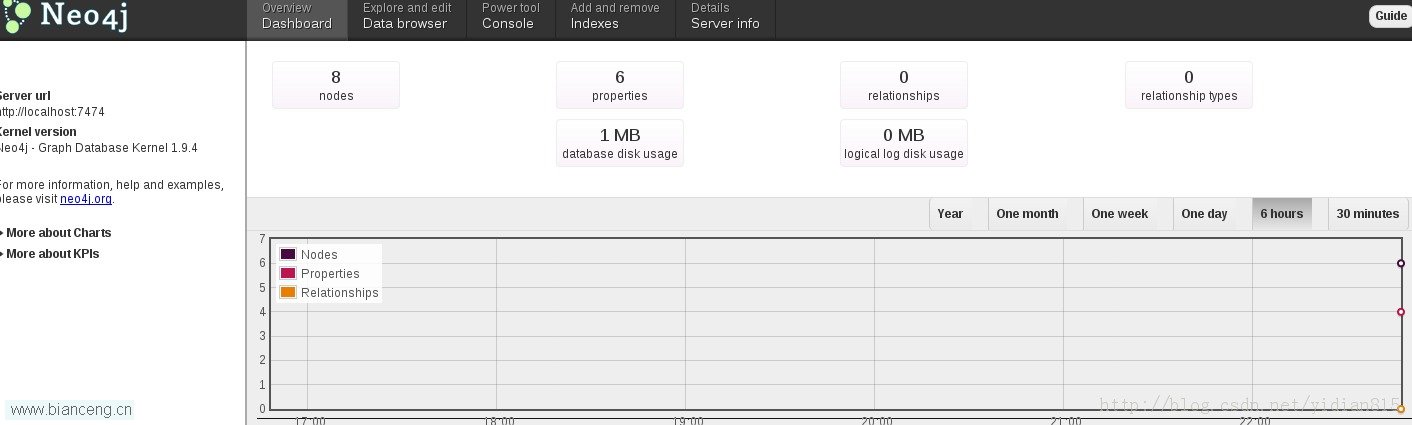Follow the neo4j.org link
Viewport: 1412px width, 425px height.
point(86,199)
